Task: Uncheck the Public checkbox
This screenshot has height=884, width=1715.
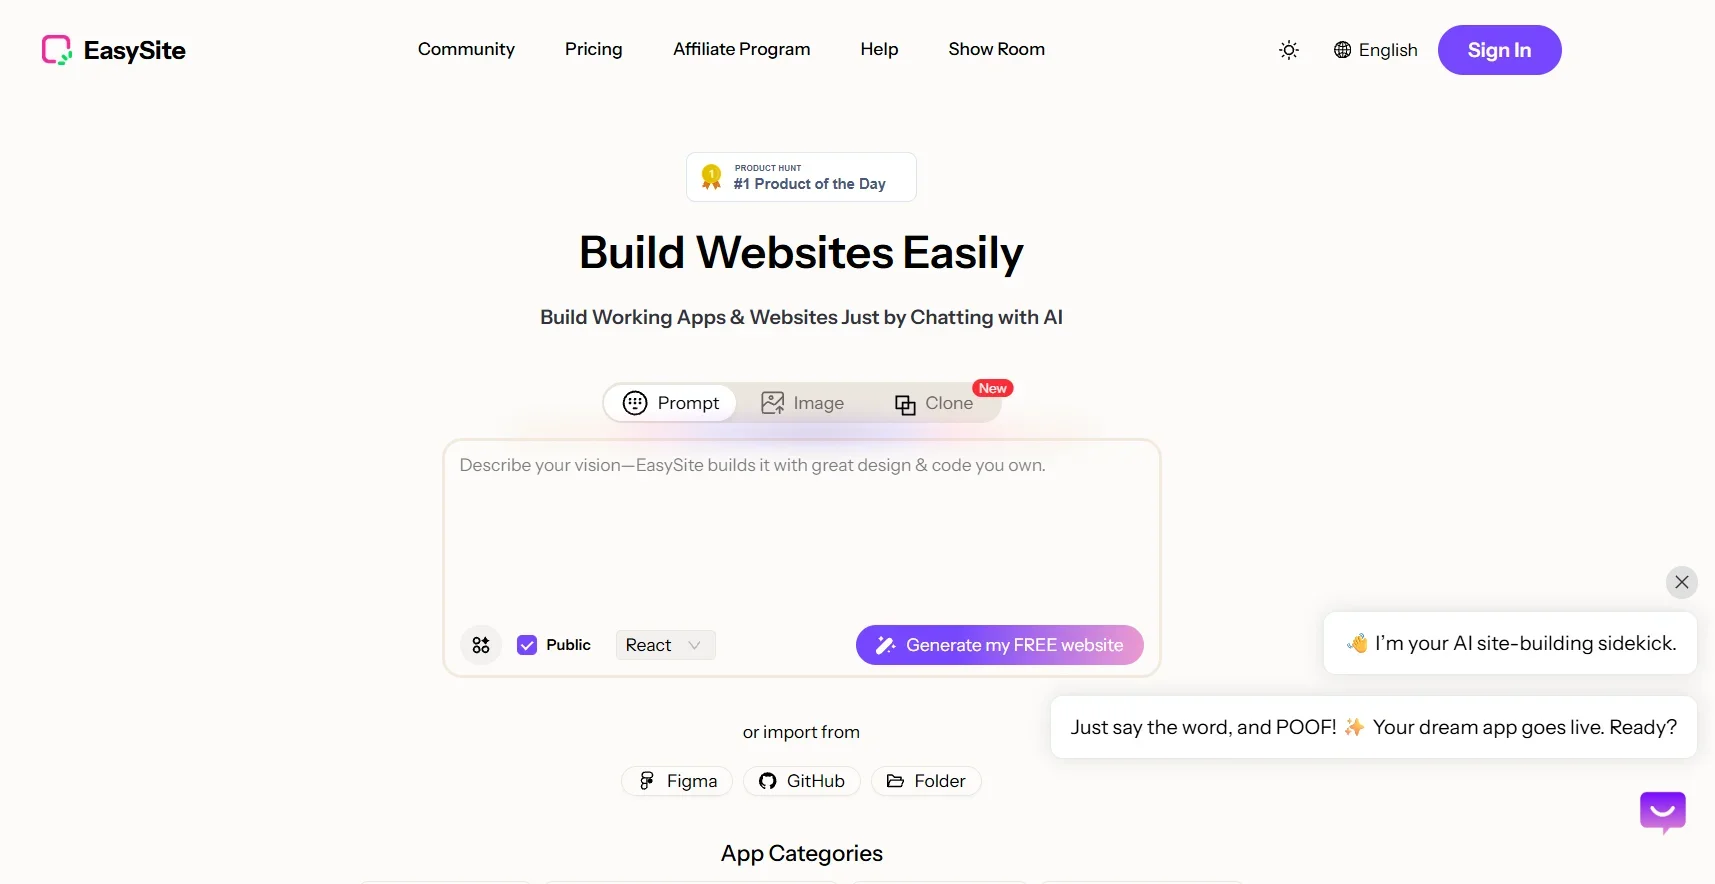Action: click(x=527, y=645)
